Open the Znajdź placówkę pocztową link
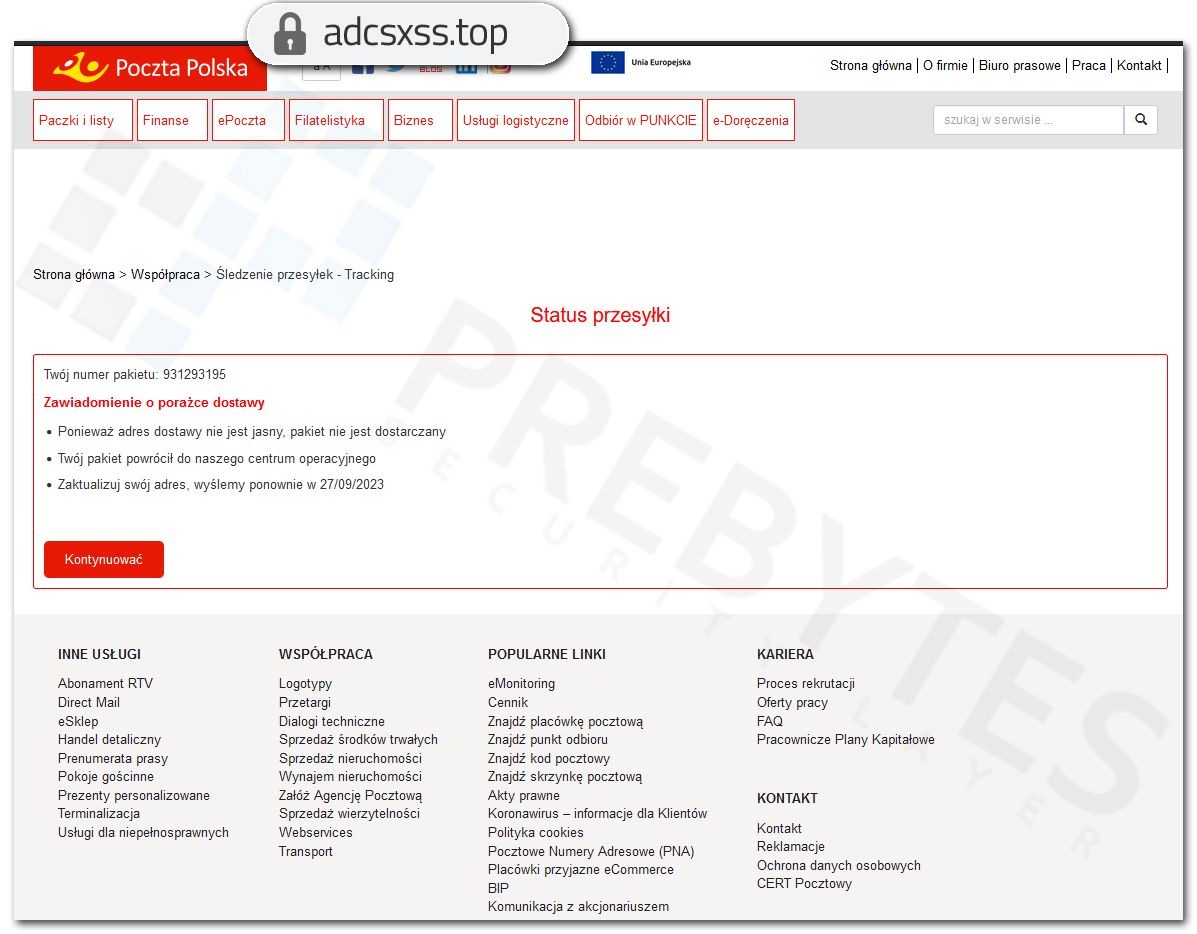 click(566, 722)
